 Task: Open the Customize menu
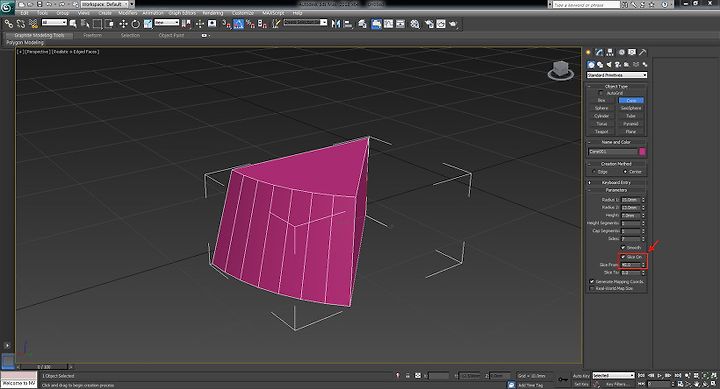click(x=243, y=13)
